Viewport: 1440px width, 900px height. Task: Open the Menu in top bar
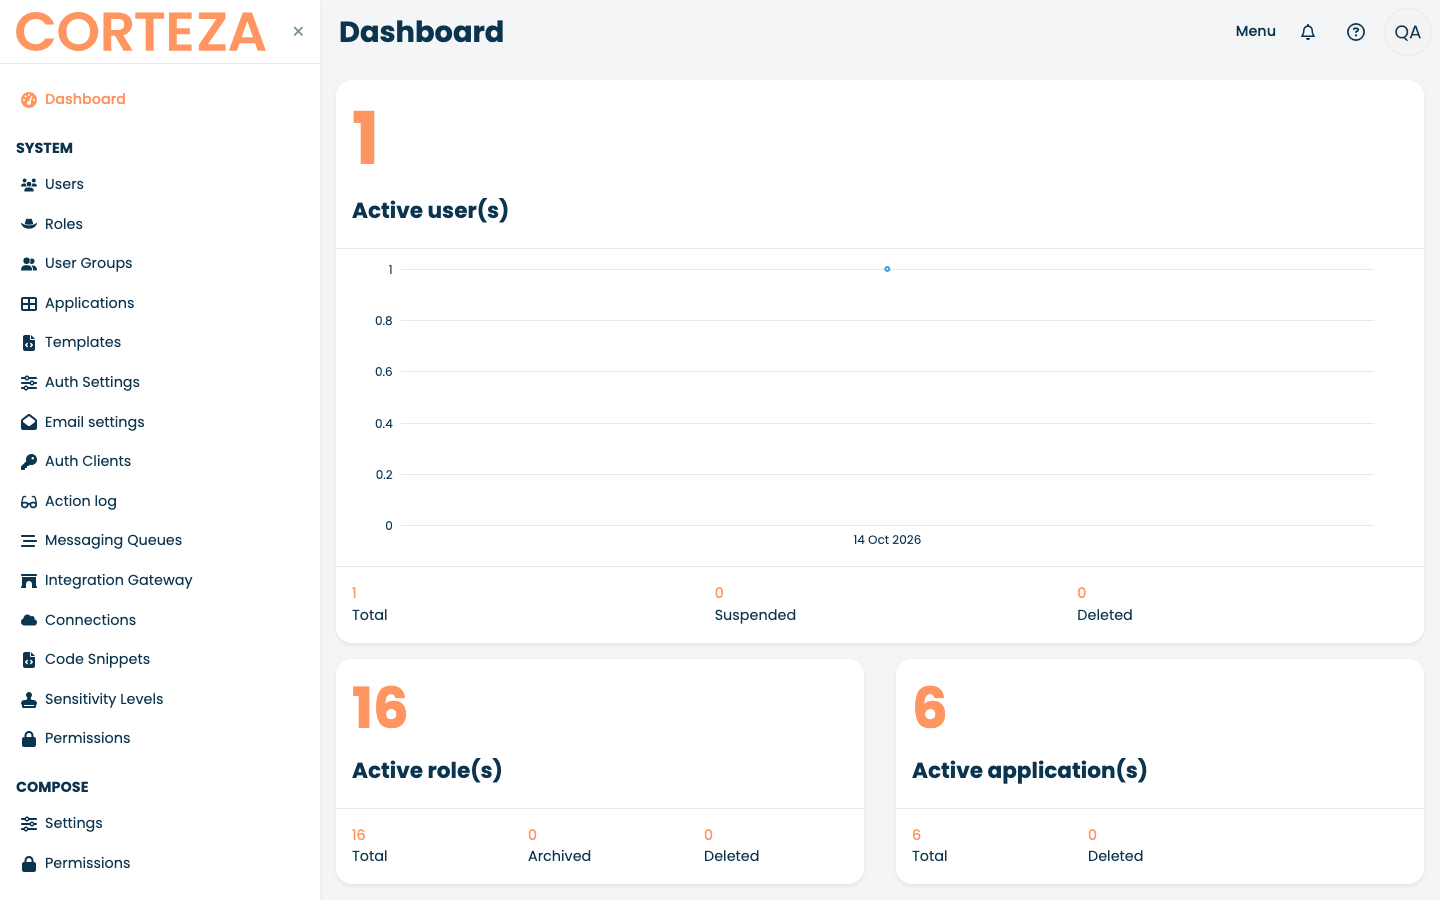(x=1256, y=31)
